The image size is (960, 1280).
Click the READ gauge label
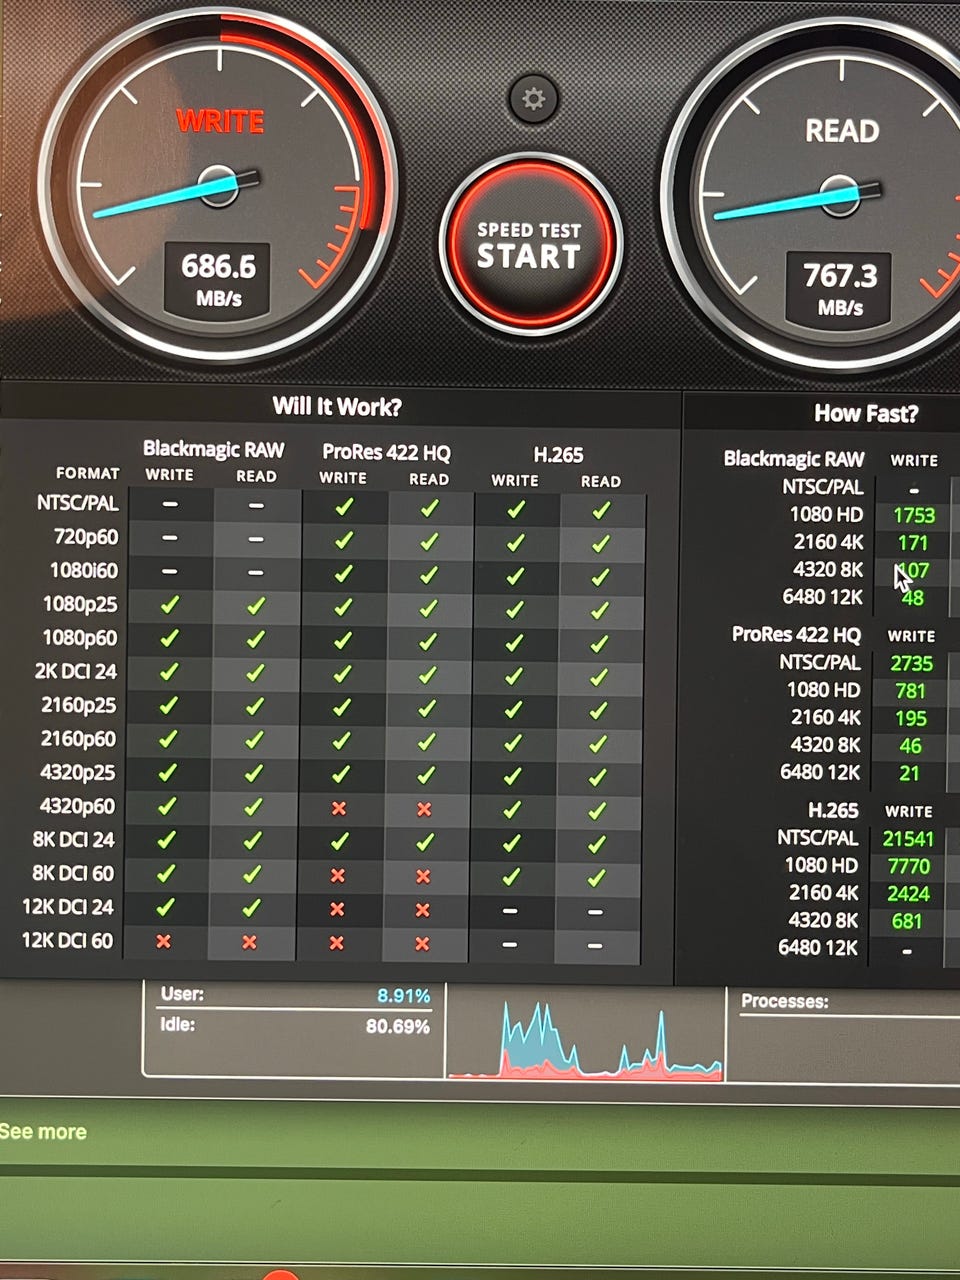point(842,131)
